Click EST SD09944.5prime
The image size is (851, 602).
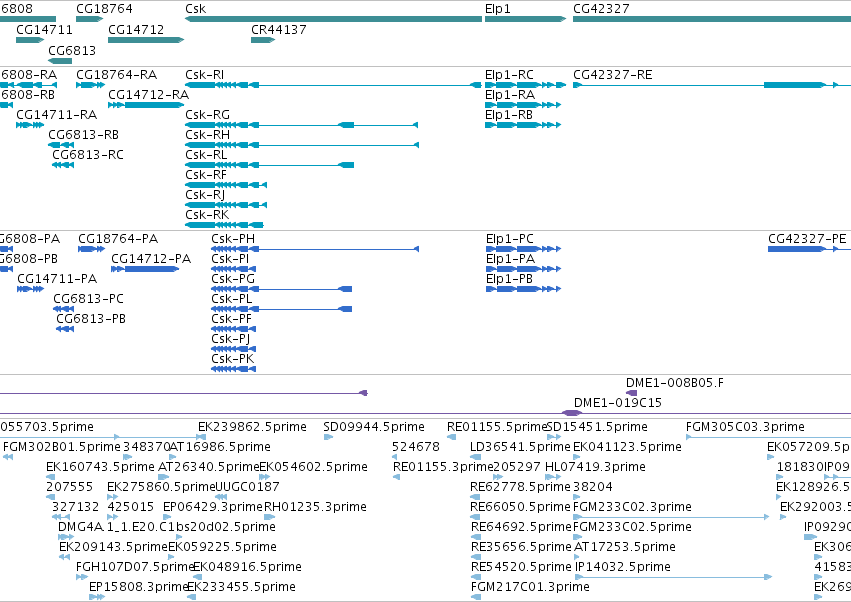click(373, 427)
